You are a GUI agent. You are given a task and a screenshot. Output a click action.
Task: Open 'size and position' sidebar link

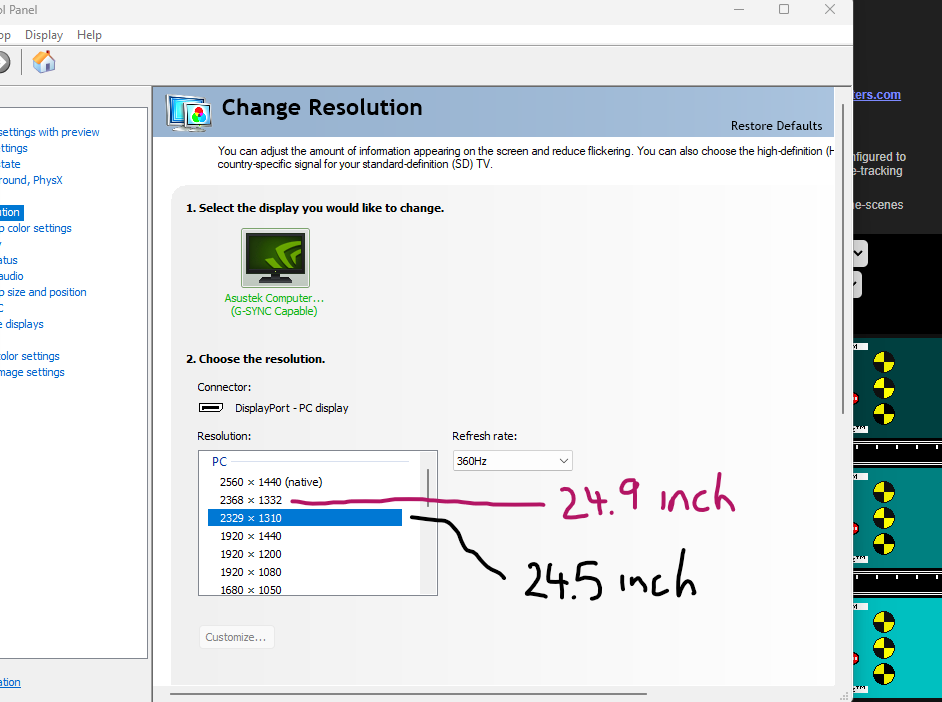(x=43, y=292)
